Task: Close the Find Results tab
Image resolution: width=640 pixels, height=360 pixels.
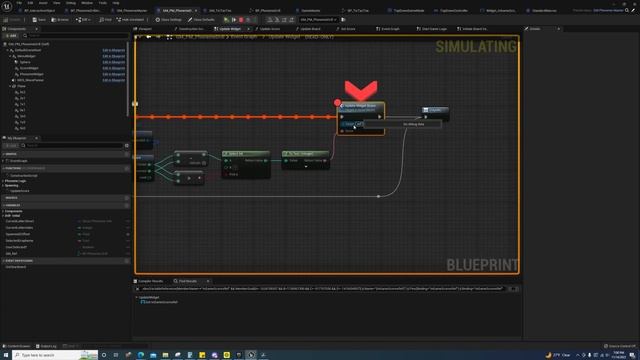Action: pyautogui.click(x=208, y=281)
